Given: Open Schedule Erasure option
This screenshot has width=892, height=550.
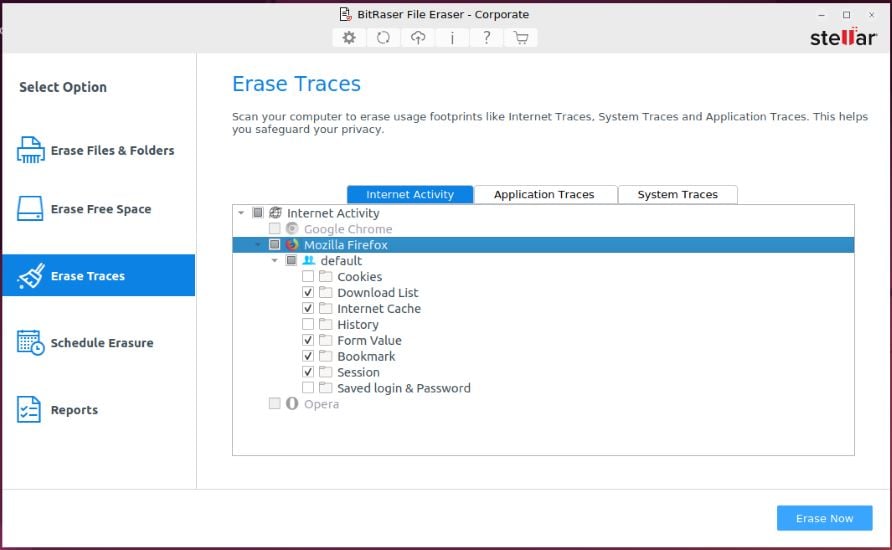Looking at the screenshot, I should 98,342.
